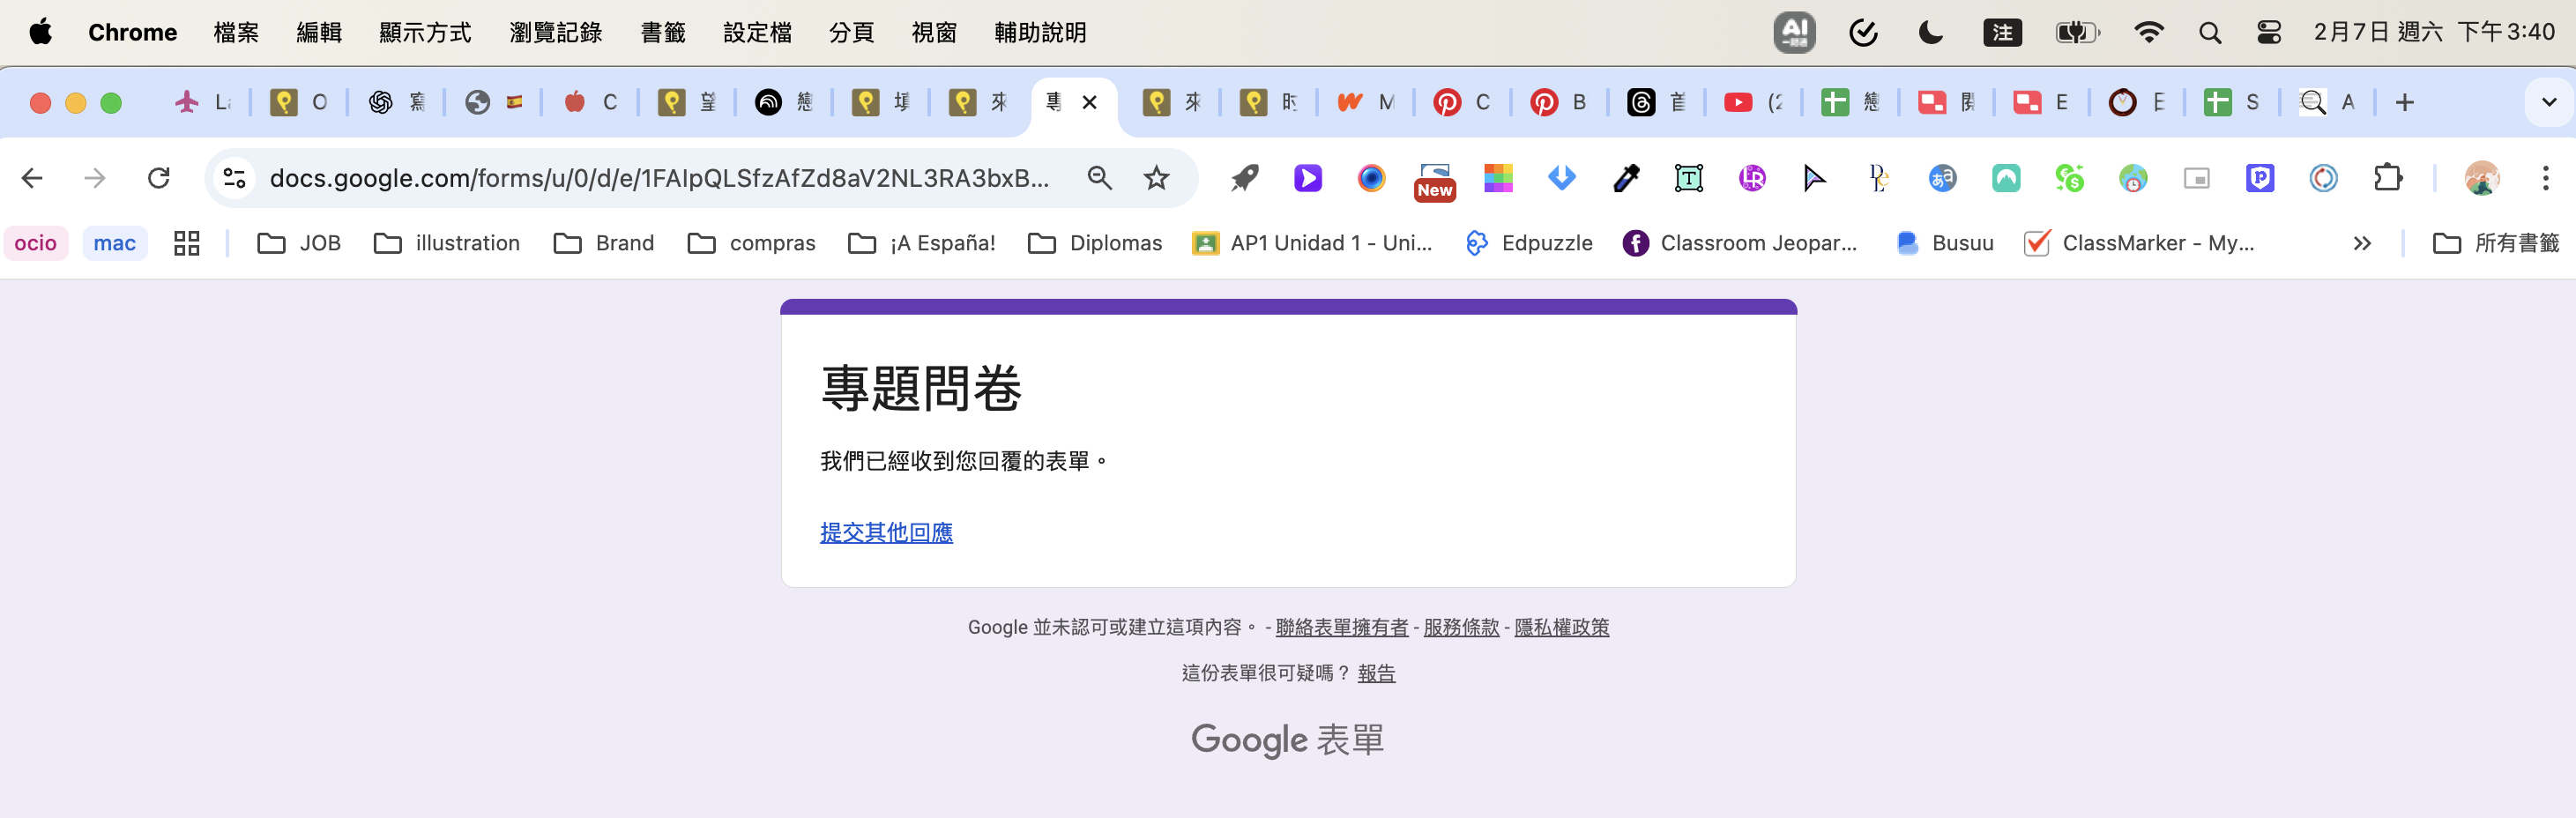
Task: Open 服務條款 link
Action: tap(1461, 627)
